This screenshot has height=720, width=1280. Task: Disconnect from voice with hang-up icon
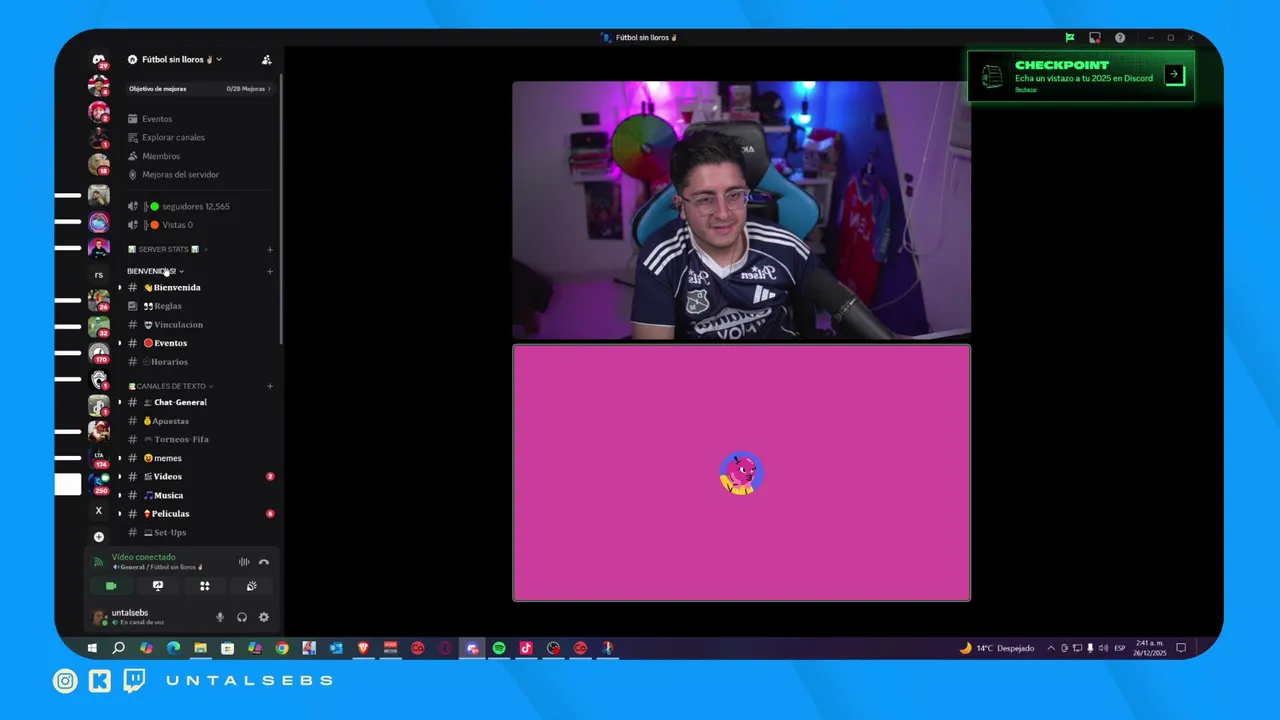pyautogui.click(x=264, y=562)
